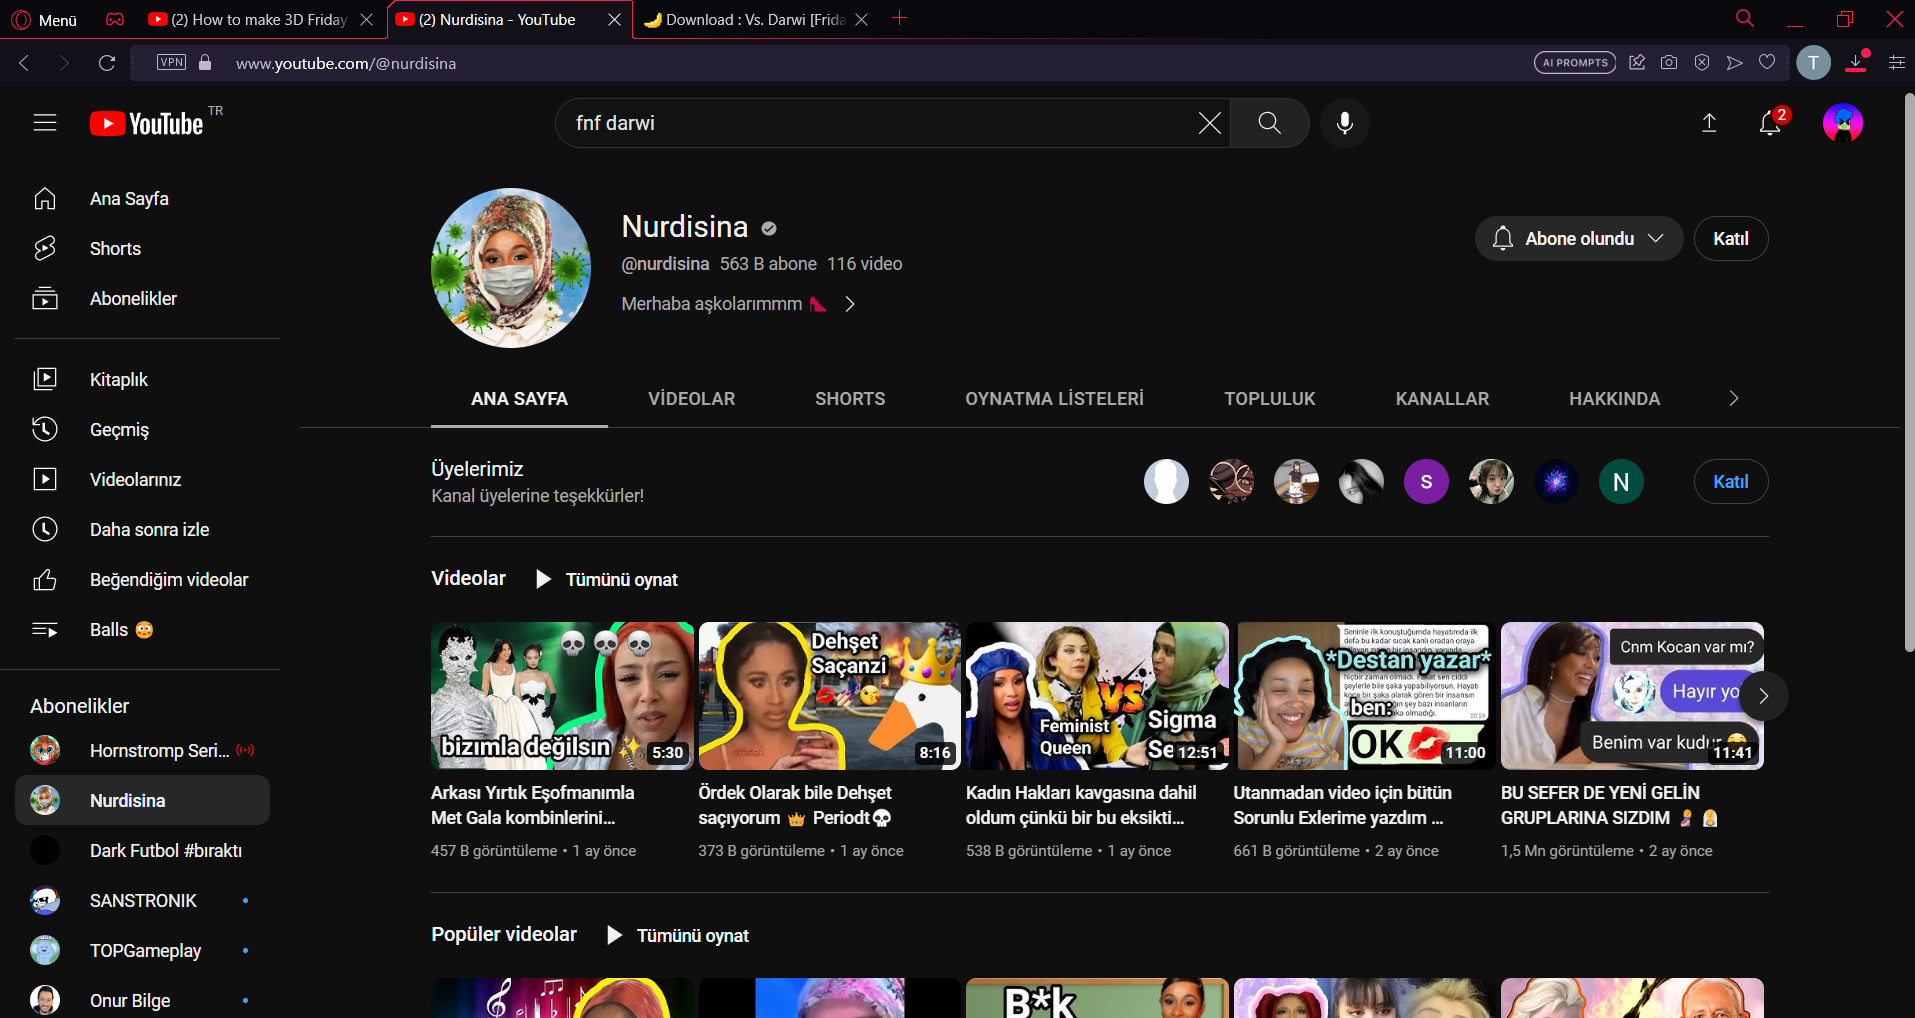The image size is (1915, 1018).
Task: Start voice search with the microphone icon
Action: (1345, 123)
